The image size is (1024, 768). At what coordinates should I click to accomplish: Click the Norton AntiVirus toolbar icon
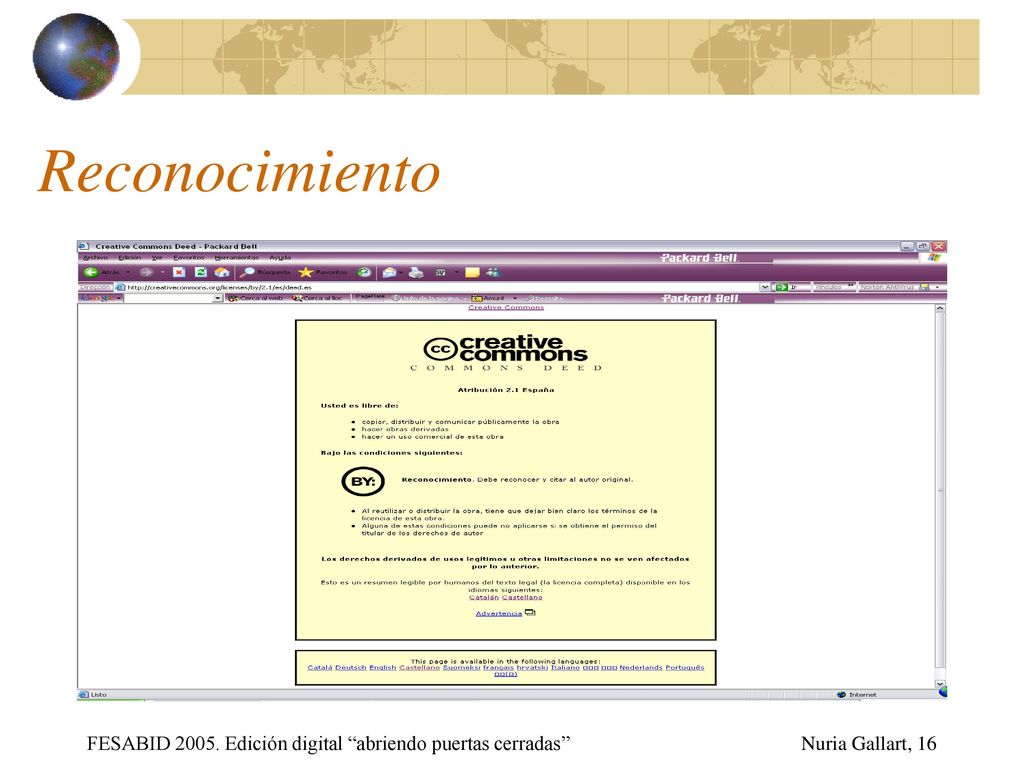[x=923, y=287]
